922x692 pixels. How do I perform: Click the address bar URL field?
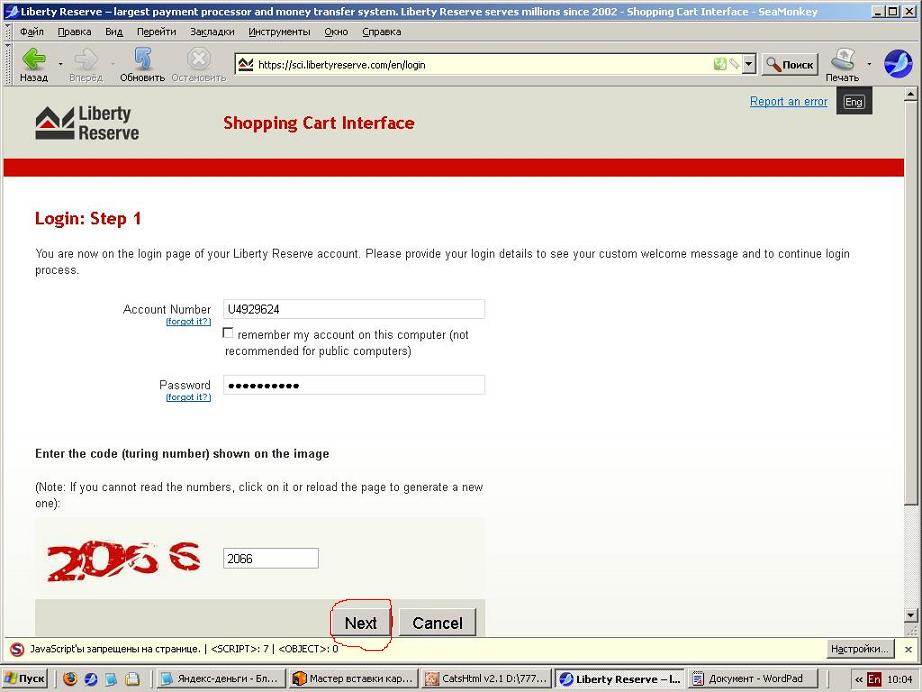(x=482, y=65)
